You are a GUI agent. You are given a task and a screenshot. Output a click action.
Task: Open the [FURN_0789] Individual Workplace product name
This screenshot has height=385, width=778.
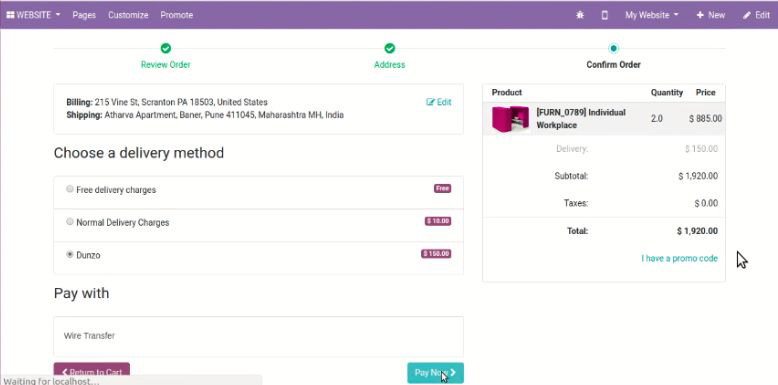(x=581, y=119)
